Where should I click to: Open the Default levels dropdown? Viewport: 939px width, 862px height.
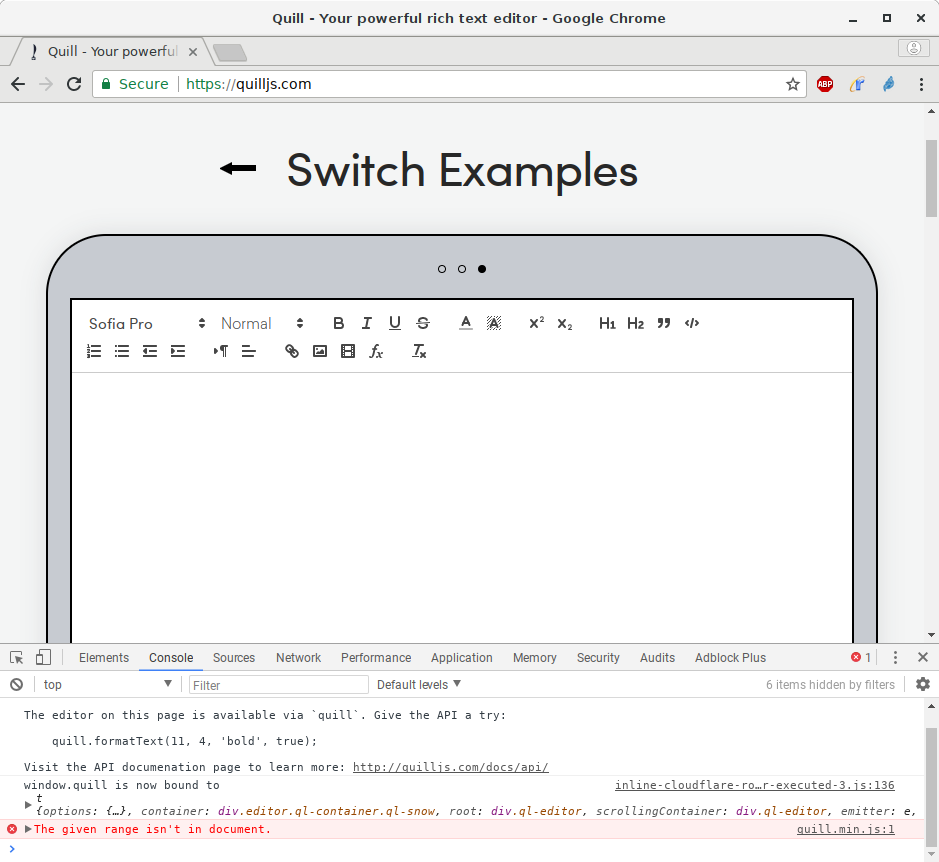coord(419,685)
